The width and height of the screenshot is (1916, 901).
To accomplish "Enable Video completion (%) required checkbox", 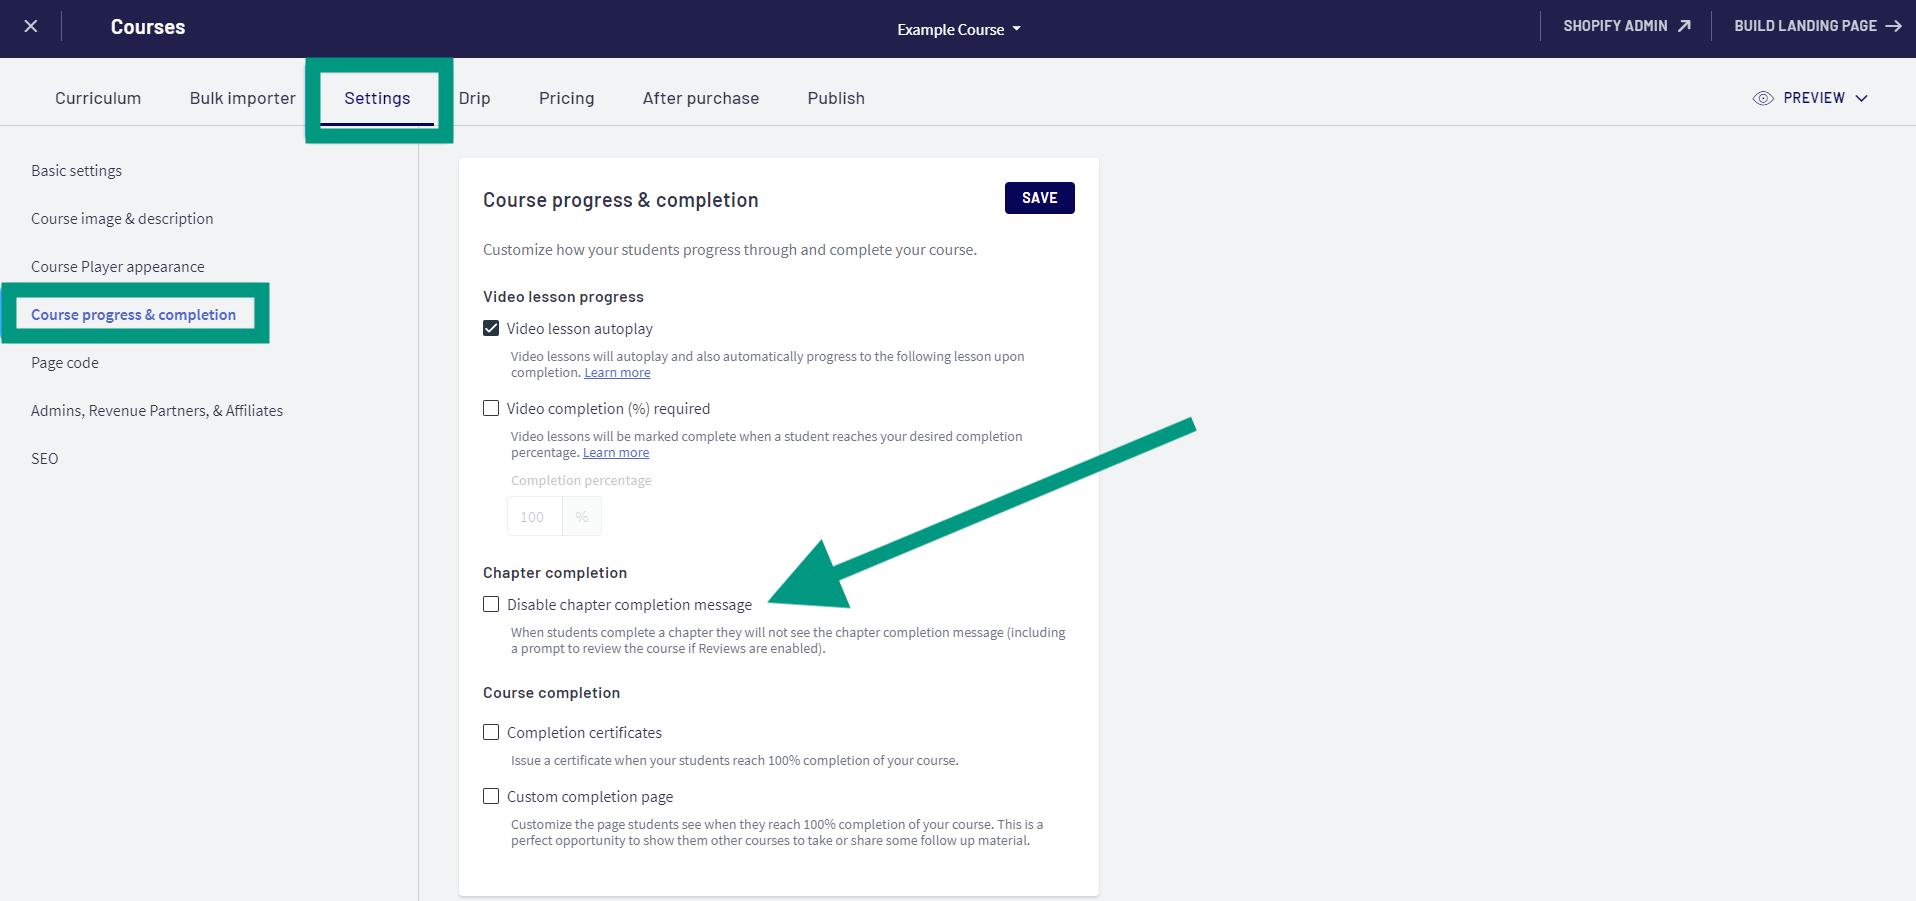I will [x=491, y=408].
